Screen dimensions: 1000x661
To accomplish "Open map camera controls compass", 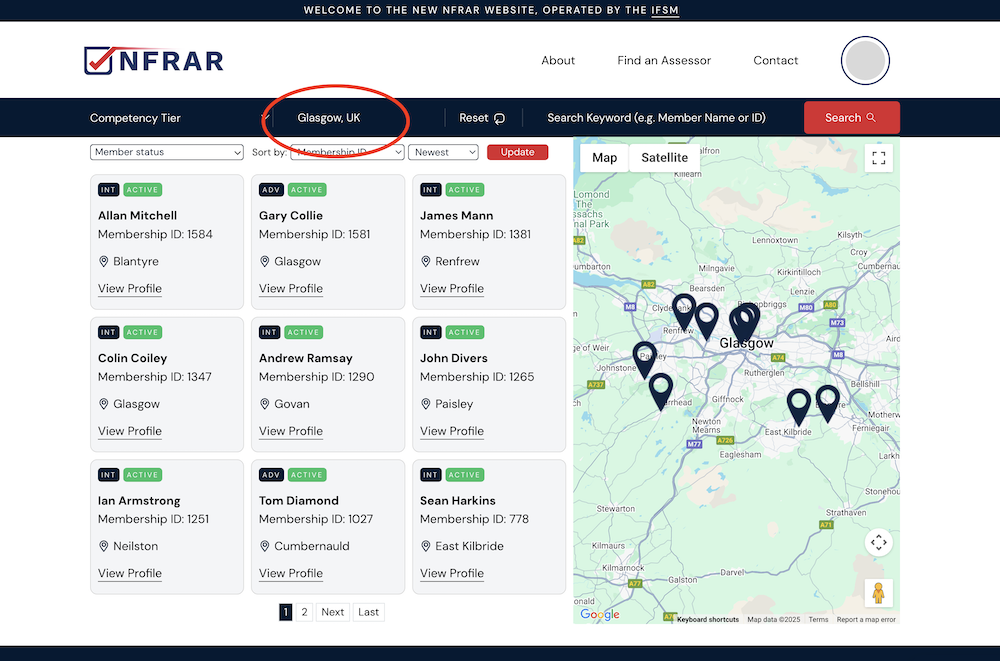I will coord(878,543).
